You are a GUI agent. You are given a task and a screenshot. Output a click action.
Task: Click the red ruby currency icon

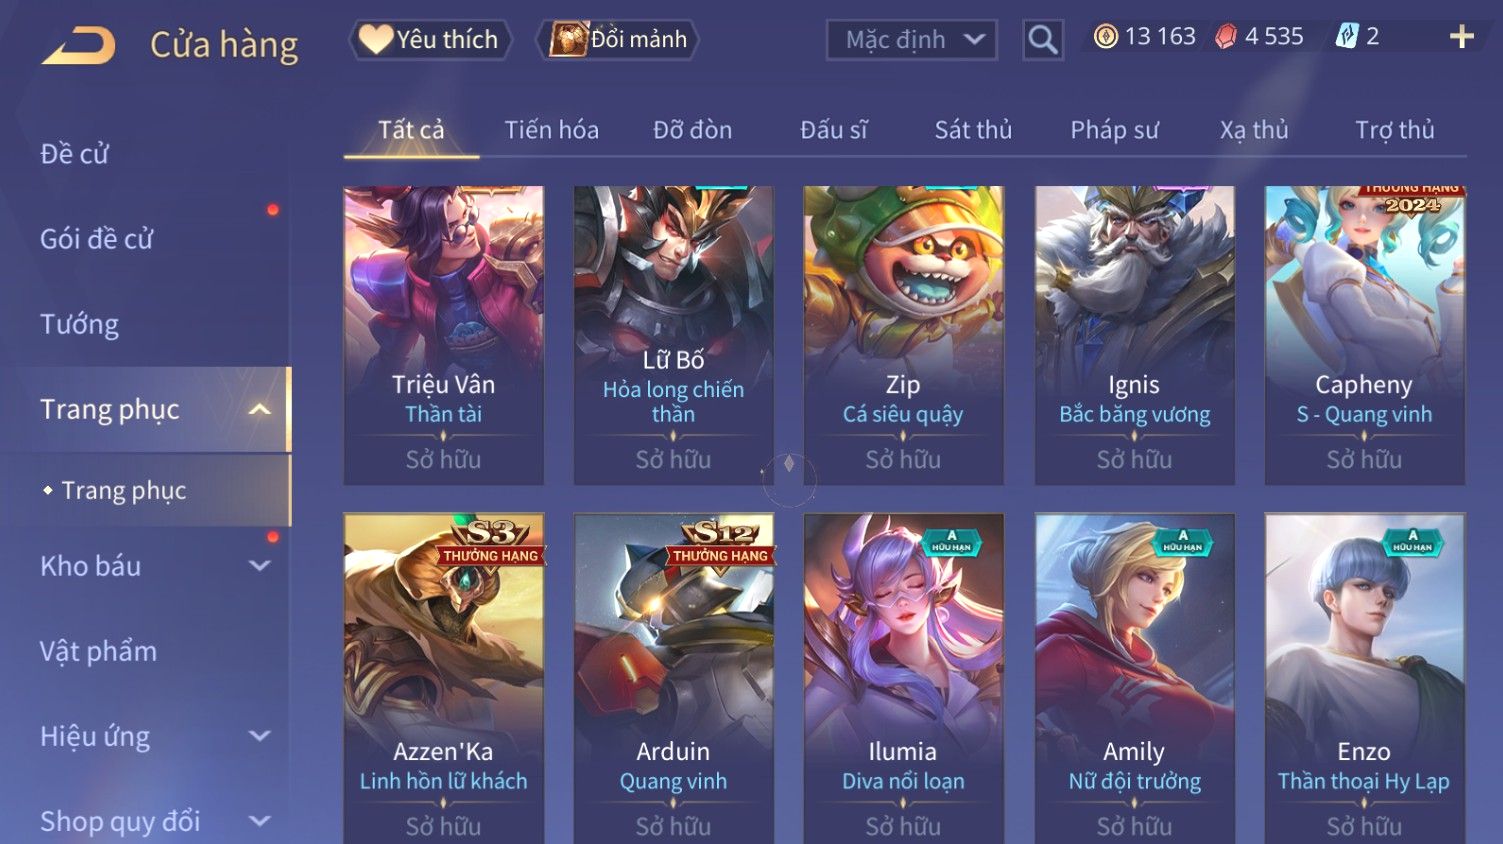click(1226, 37)
